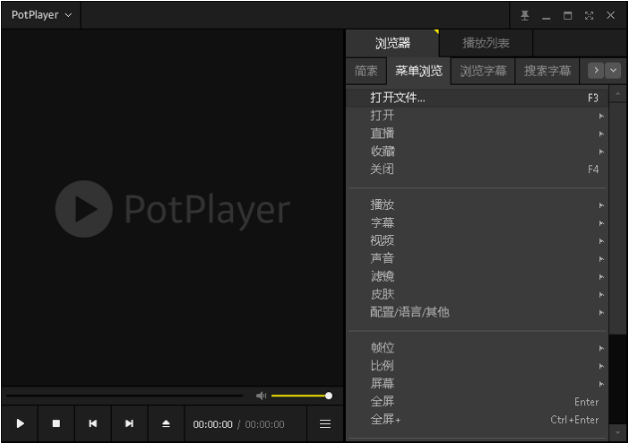
Task: Click the menu list scrollbar up arrow
Action: point(618,94)
